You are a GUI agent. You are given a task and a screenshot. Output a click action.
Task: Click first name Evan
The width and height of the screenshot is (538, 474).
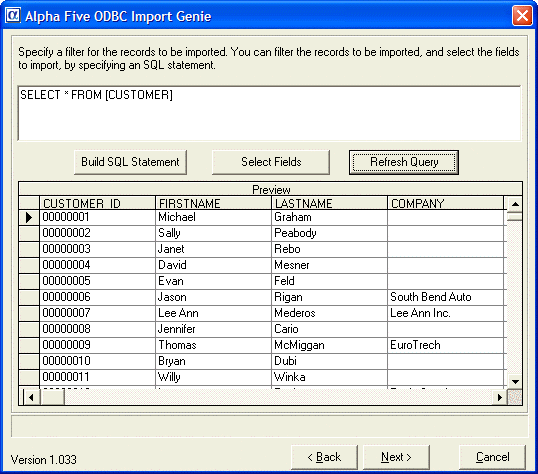coord(213,281)
